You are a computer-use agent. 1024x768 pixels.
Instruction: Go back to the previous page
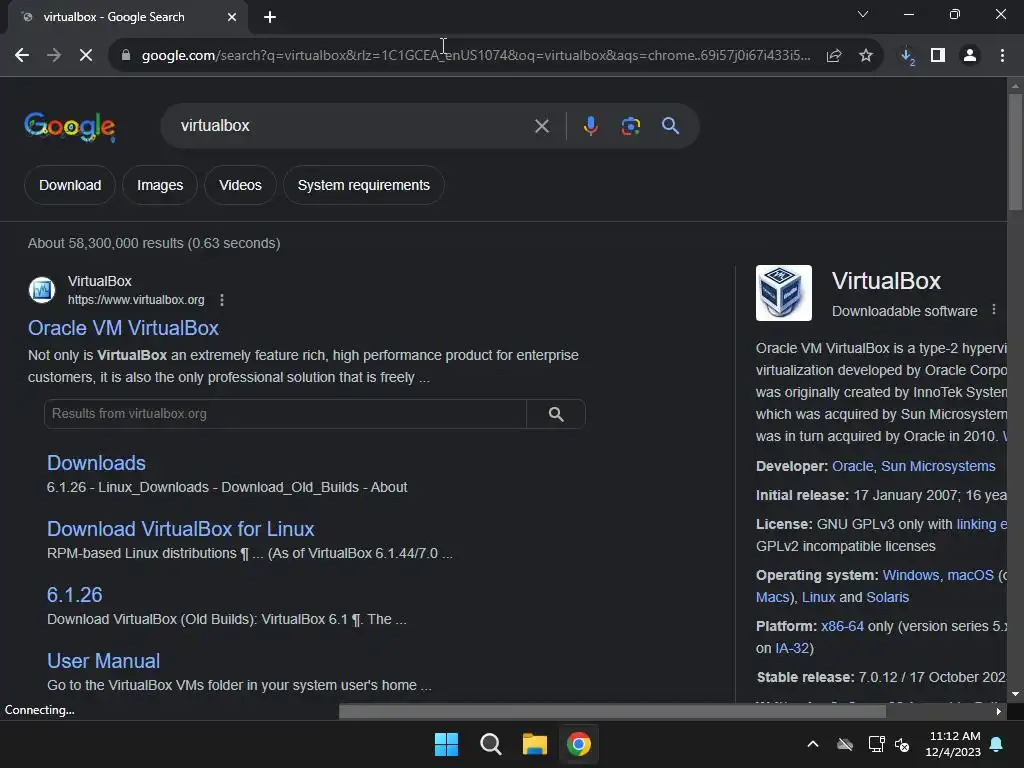click(22, 56)
